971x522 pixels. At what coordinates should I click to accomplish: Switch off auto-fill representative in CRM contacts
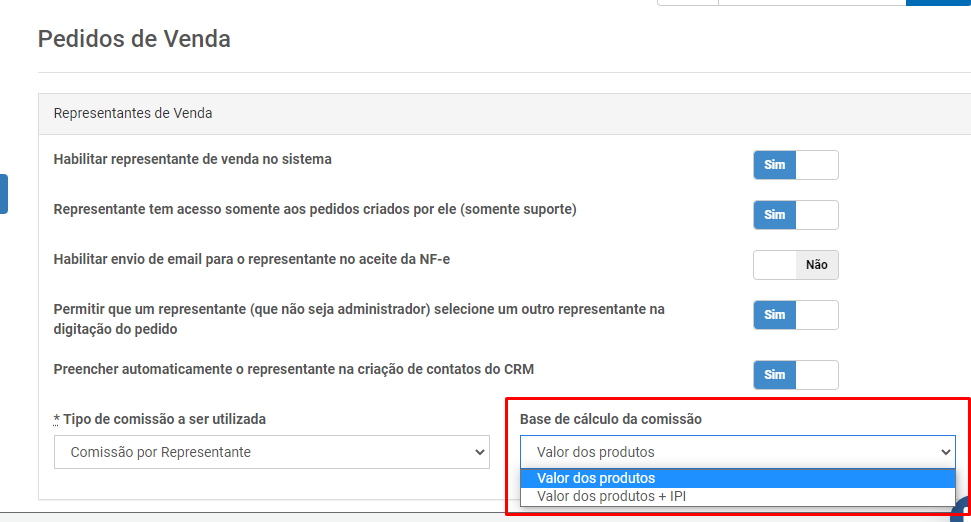tap(796, 375)
